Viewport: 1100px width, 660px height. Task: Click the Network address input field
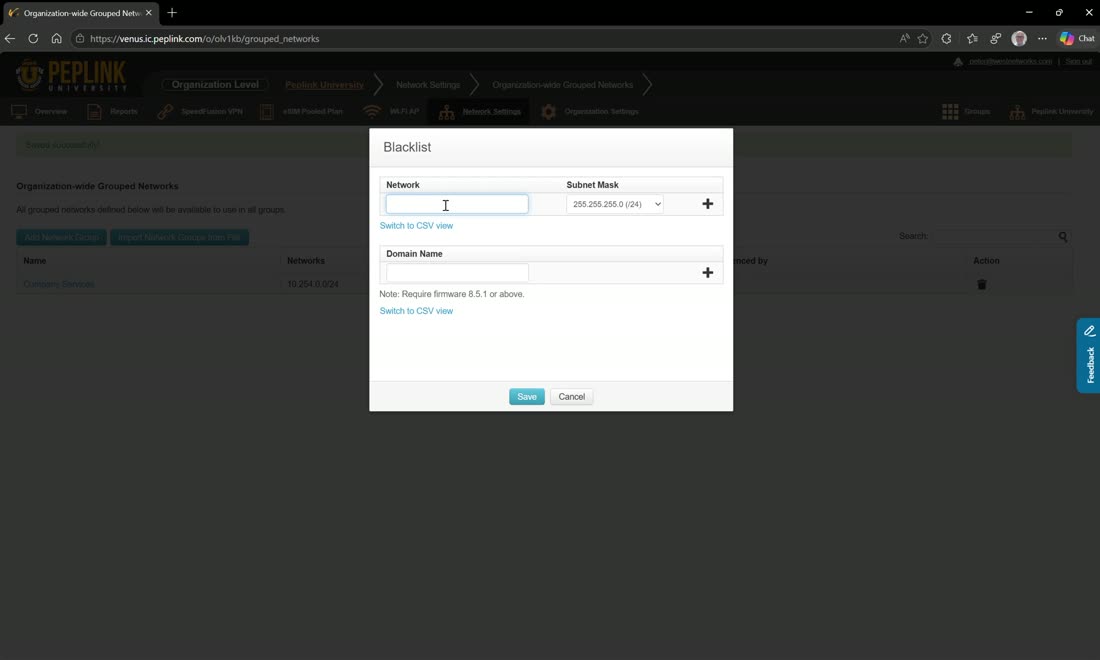coord(457,204)
